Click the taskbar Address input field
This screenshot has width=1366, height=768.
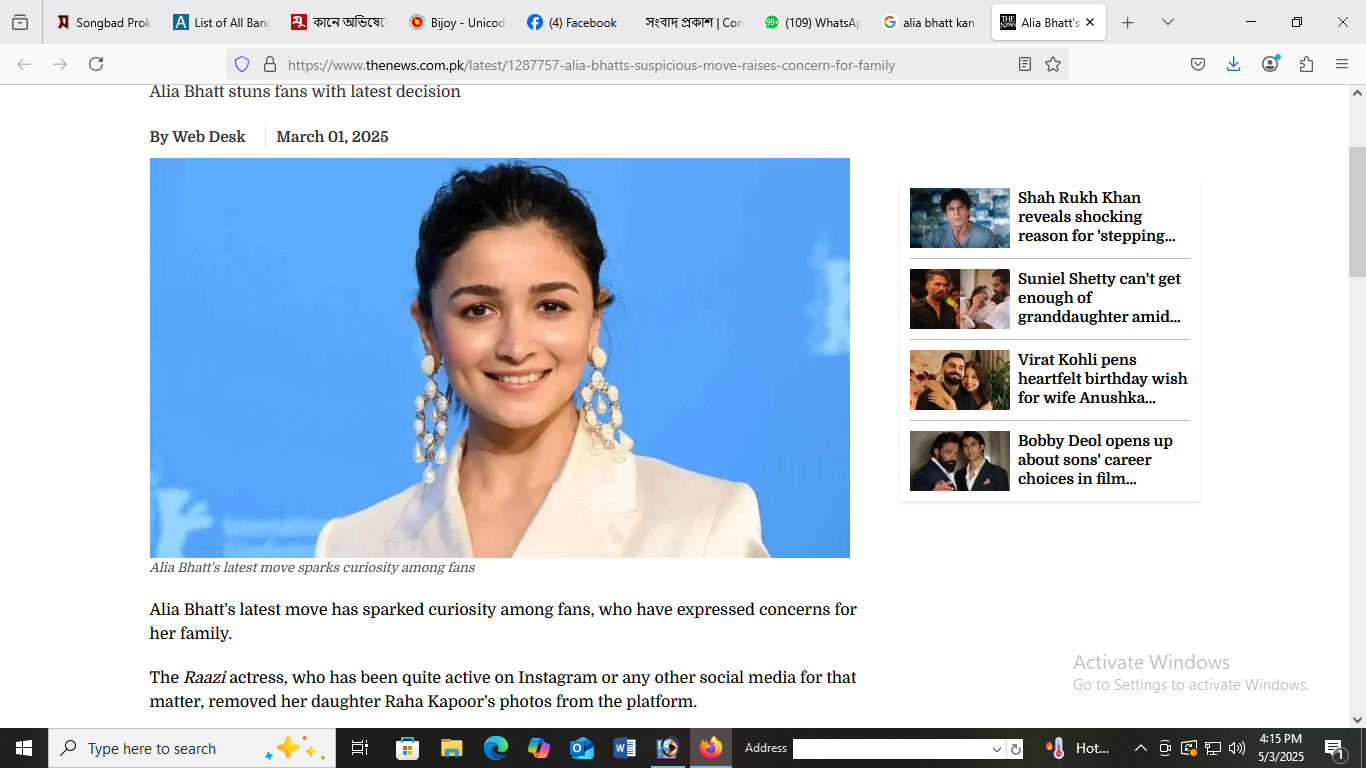pyautogui.click(x=890, y=749)
